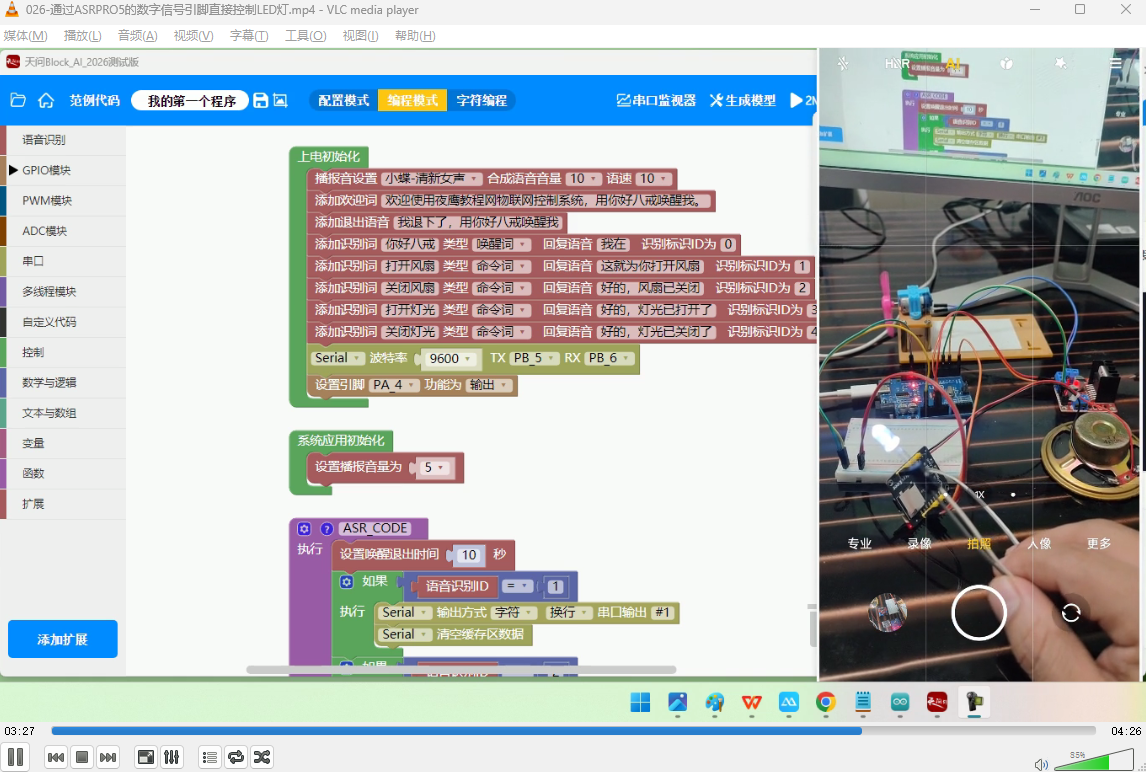Click the image export icon beside save

[x=280, y=100]
